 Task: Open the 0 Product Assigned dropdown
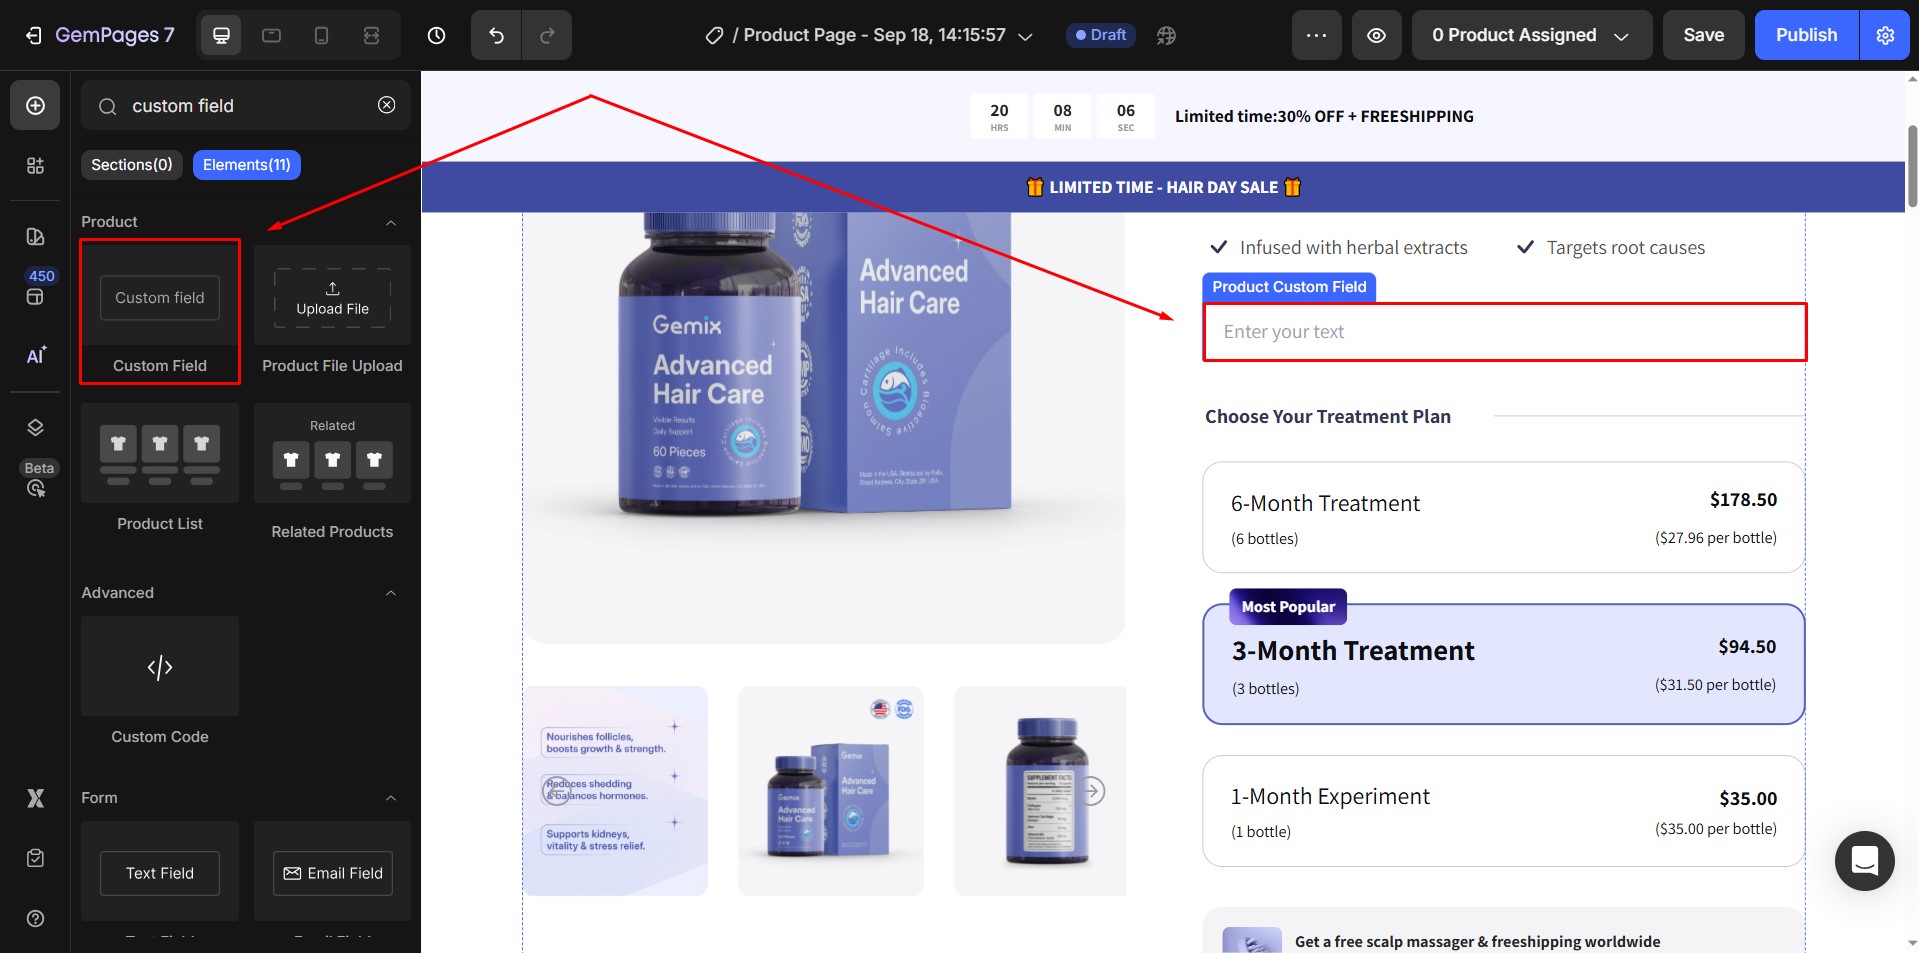coord(1530,35)
